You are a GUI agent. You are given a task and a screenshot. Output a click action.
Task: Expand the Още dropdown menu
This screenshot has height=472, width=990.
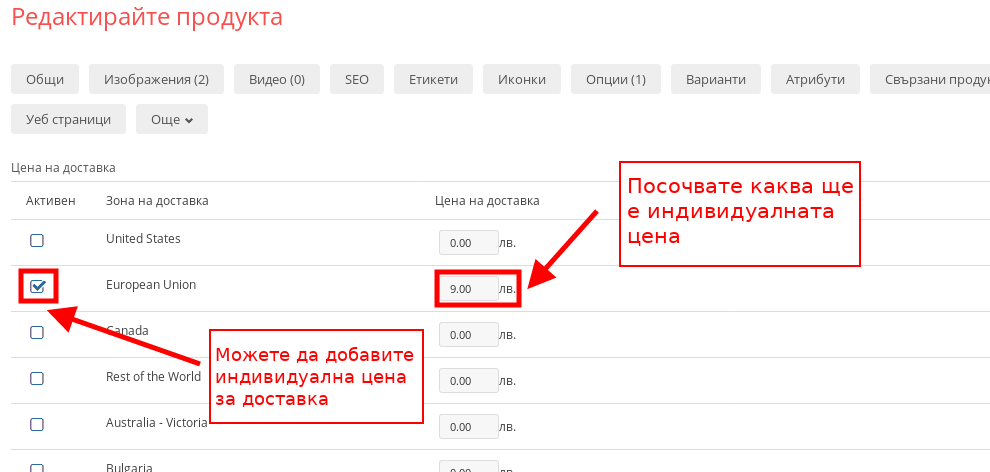click(171, 119)
